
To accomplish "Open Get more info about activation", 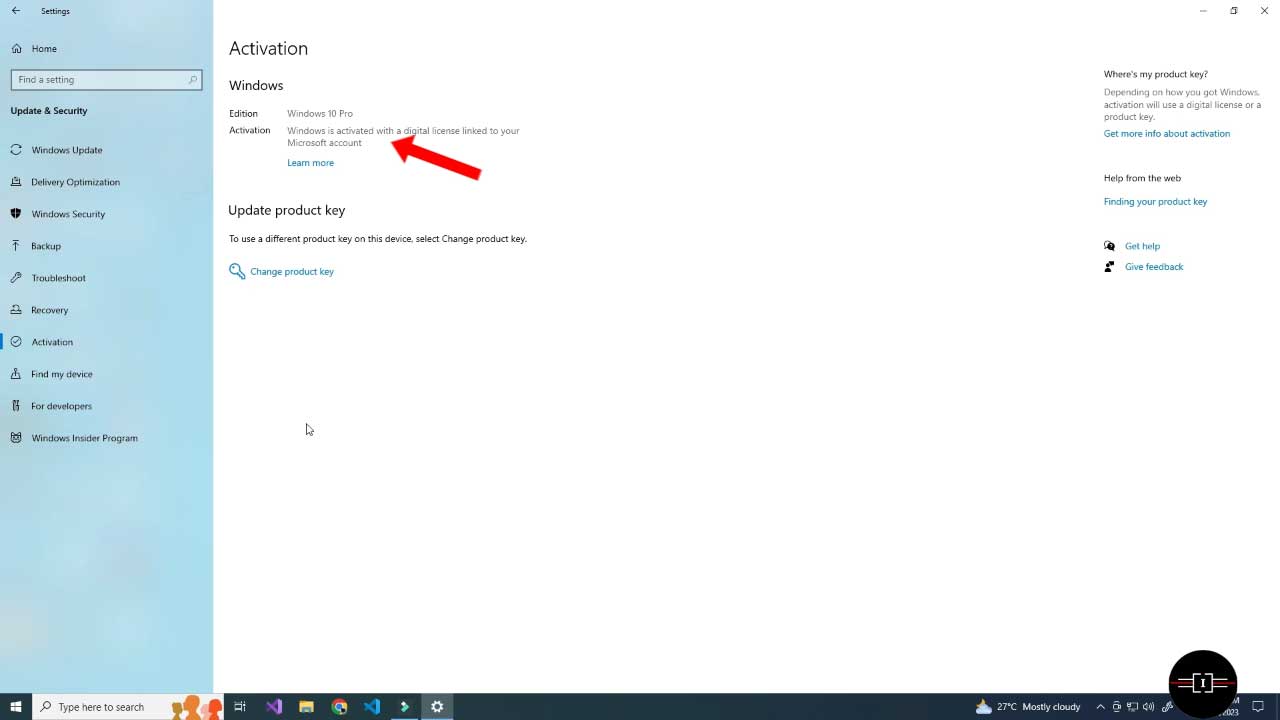I will pyautogui.click(x=1167, y=133).
